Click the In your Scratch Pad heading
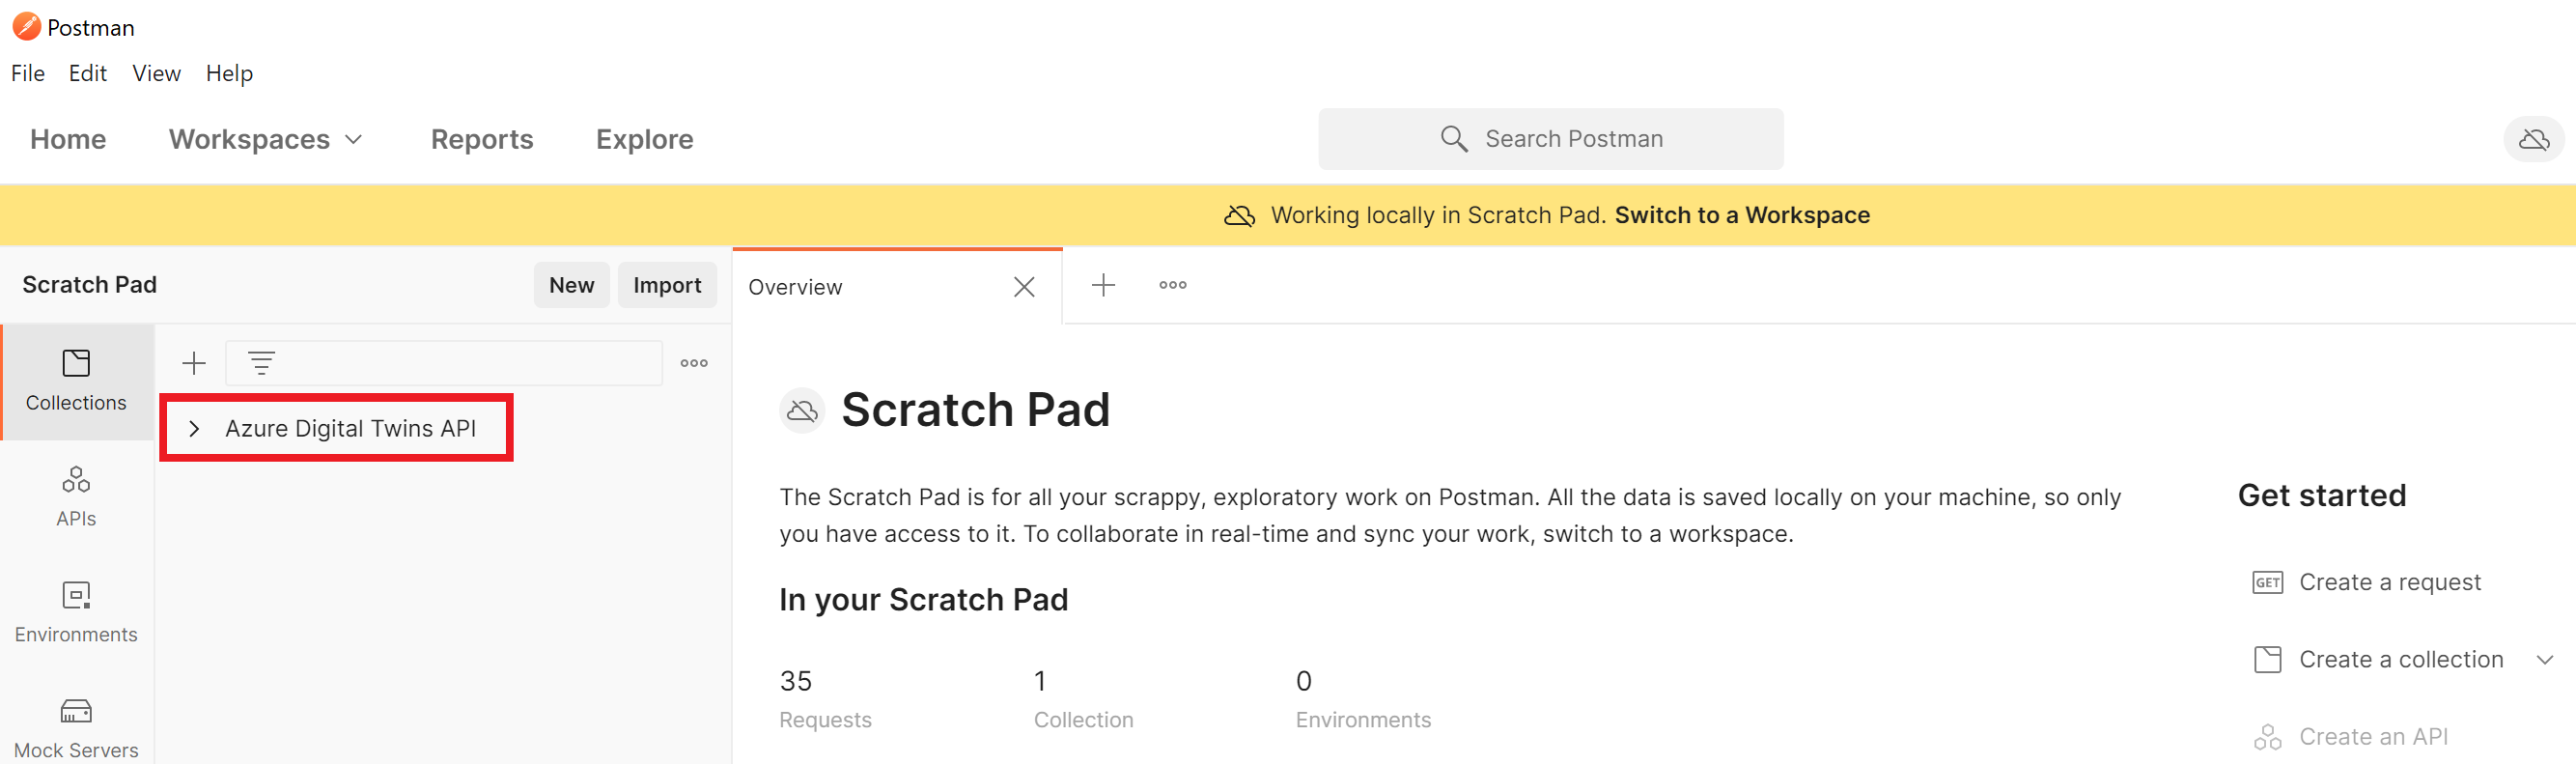Viewport: 2576px width, 764px height. point(923,599)
